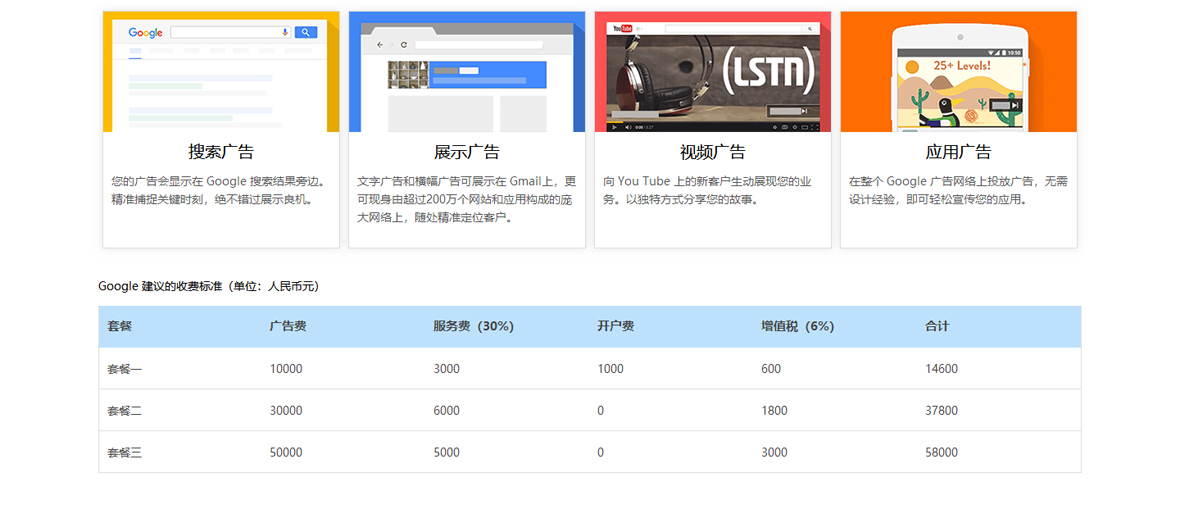Click the 套餐 column header

[x=120, y=327]
